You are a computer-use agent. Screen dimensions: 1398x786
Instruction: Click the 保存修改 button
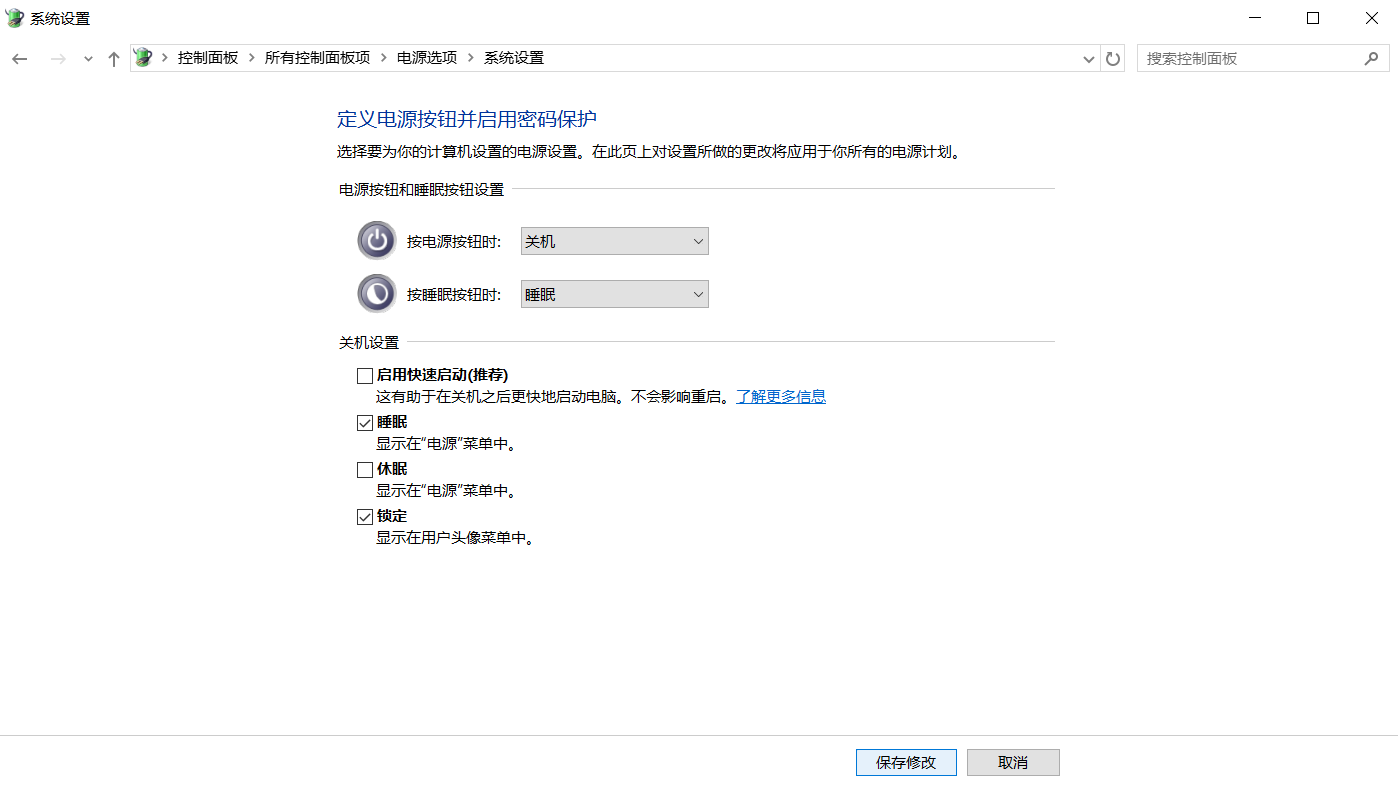click(906, 762)
